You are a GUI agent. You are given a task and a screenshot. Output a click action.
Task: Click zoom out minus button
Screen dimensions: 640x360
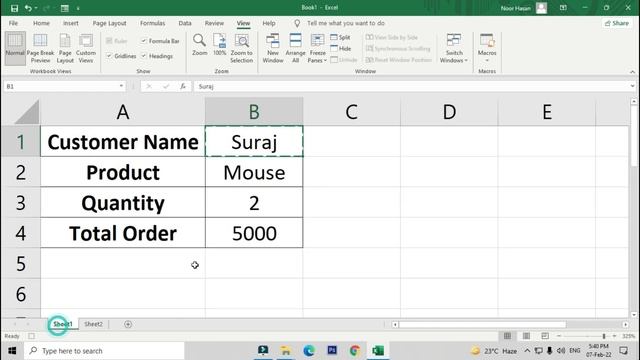pos(559,336)
